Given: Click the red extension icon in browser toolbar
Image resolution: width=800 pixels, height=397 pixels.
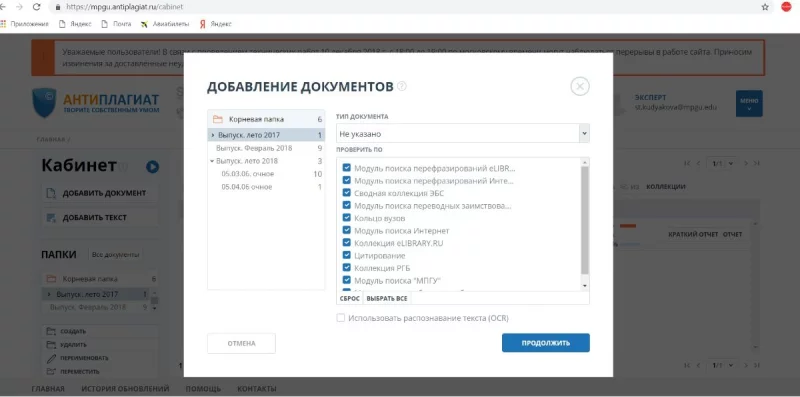Looking at the screenshot, I should [x=786, y=7].
